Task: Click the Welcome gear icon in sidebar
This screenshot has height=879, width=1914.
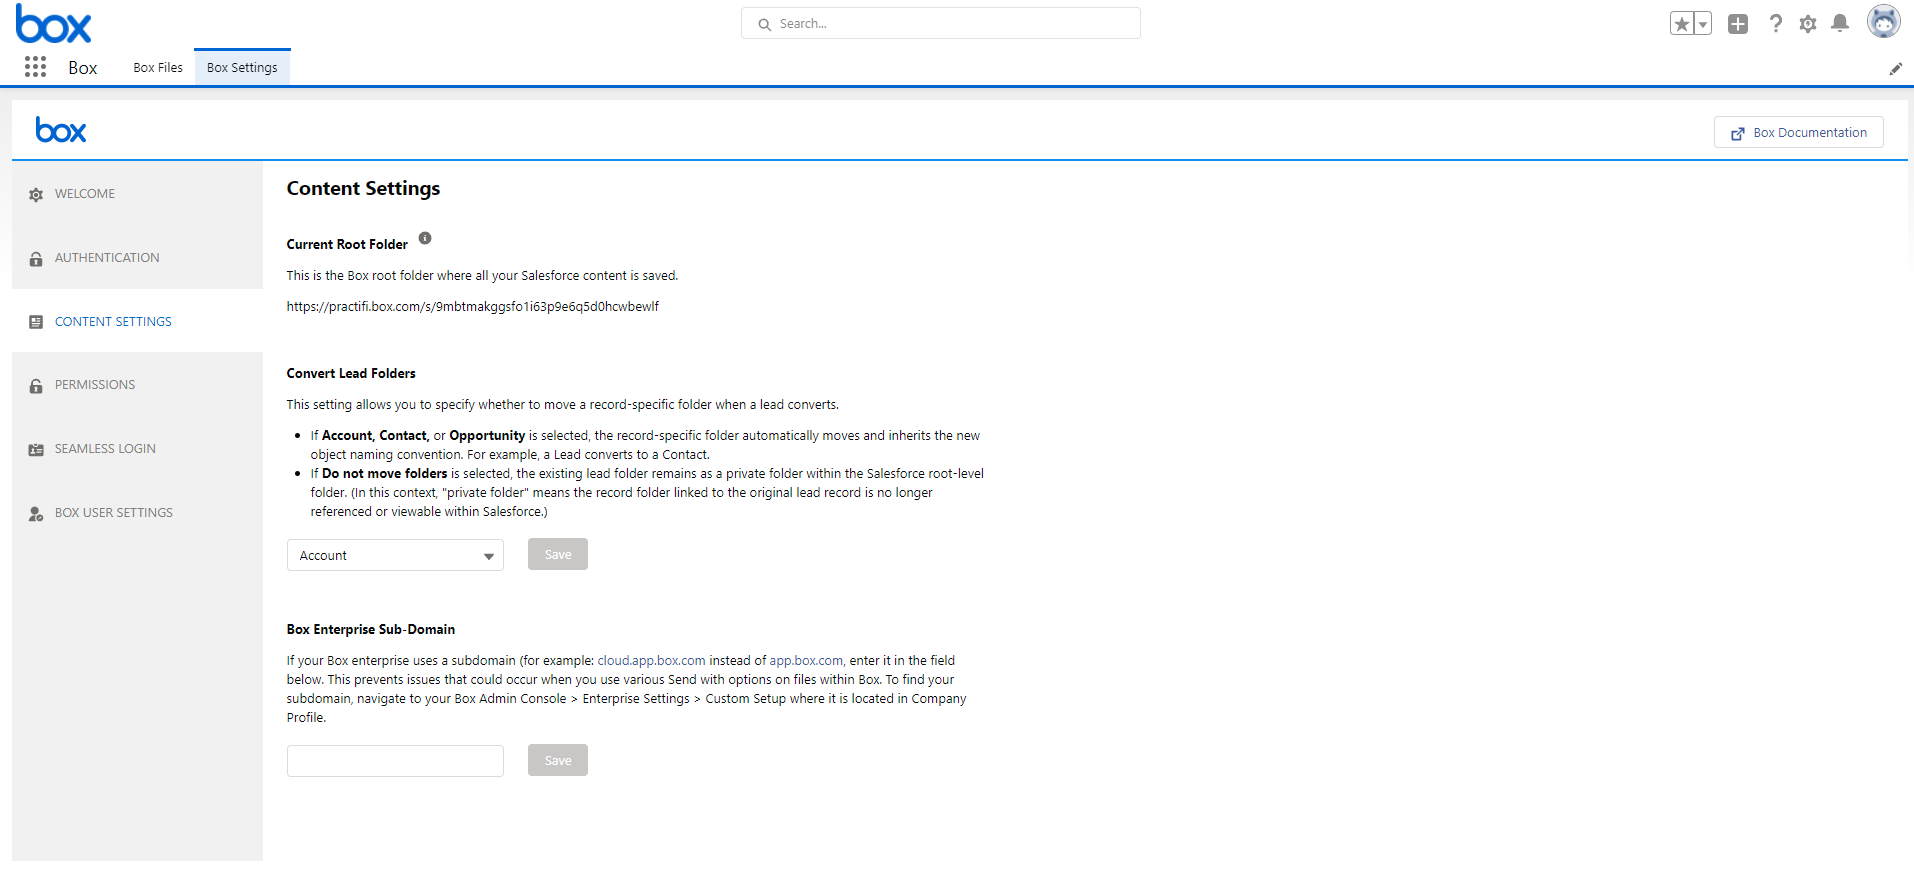Action: [36, 195]
